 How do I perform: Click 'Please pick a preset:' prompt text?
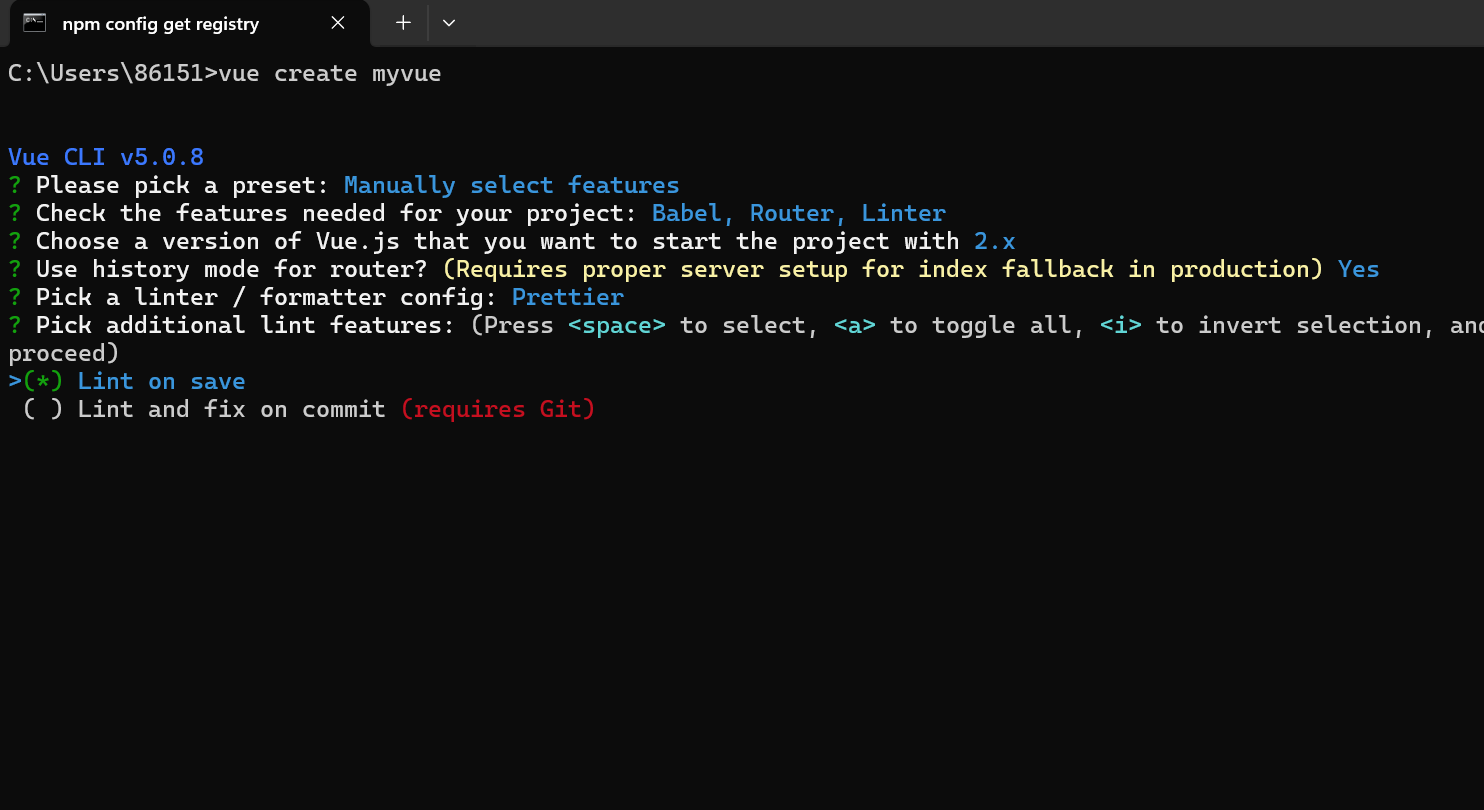[x=183, y=185]
